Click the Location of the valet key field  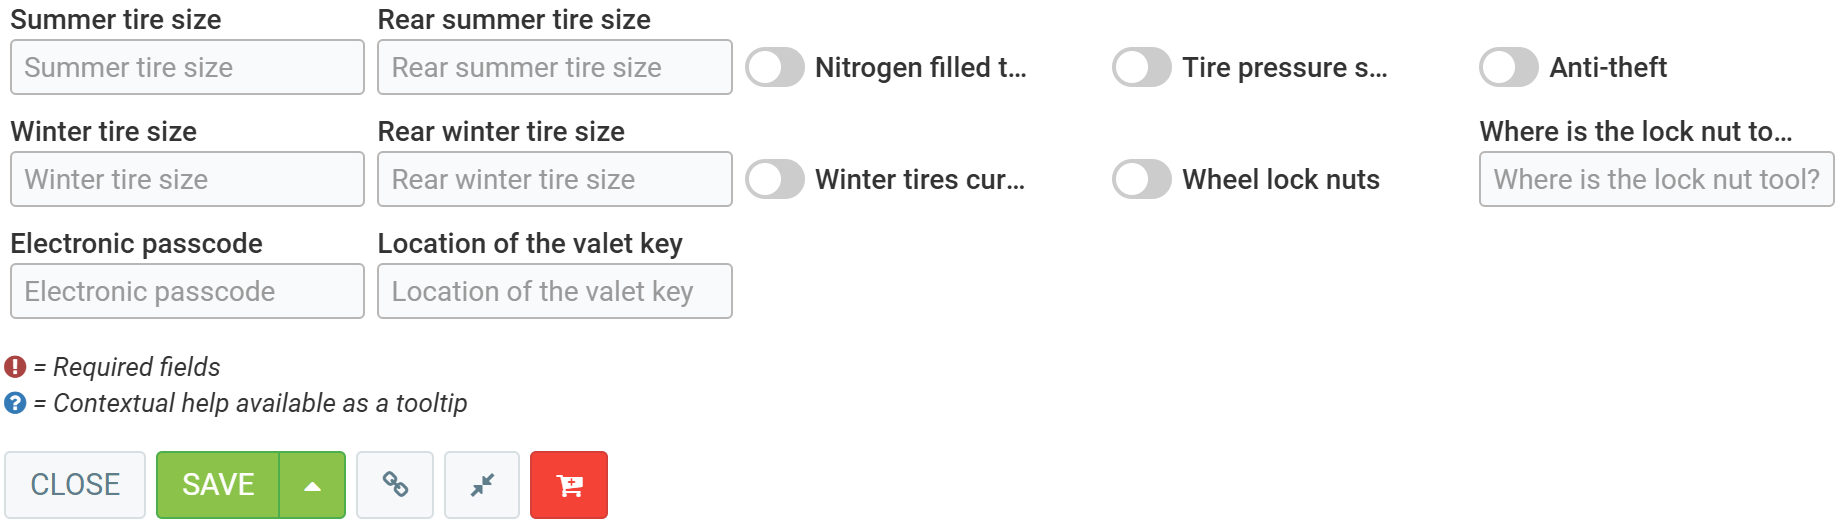point(554,292)
